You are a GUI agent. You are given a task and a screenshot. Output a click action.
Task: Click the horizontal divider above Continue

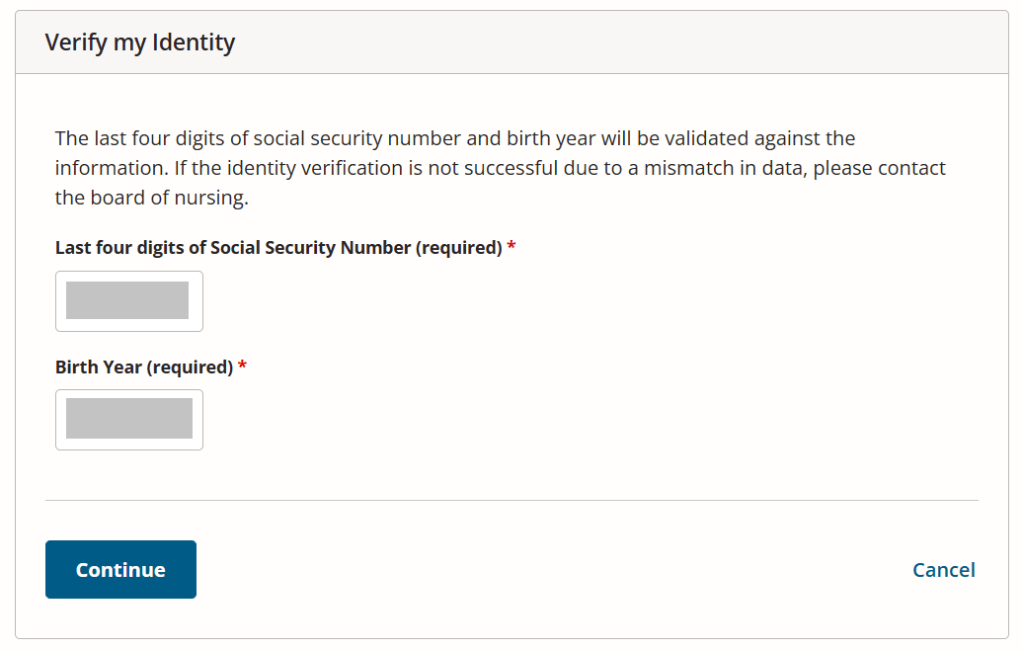click(511, 500)
